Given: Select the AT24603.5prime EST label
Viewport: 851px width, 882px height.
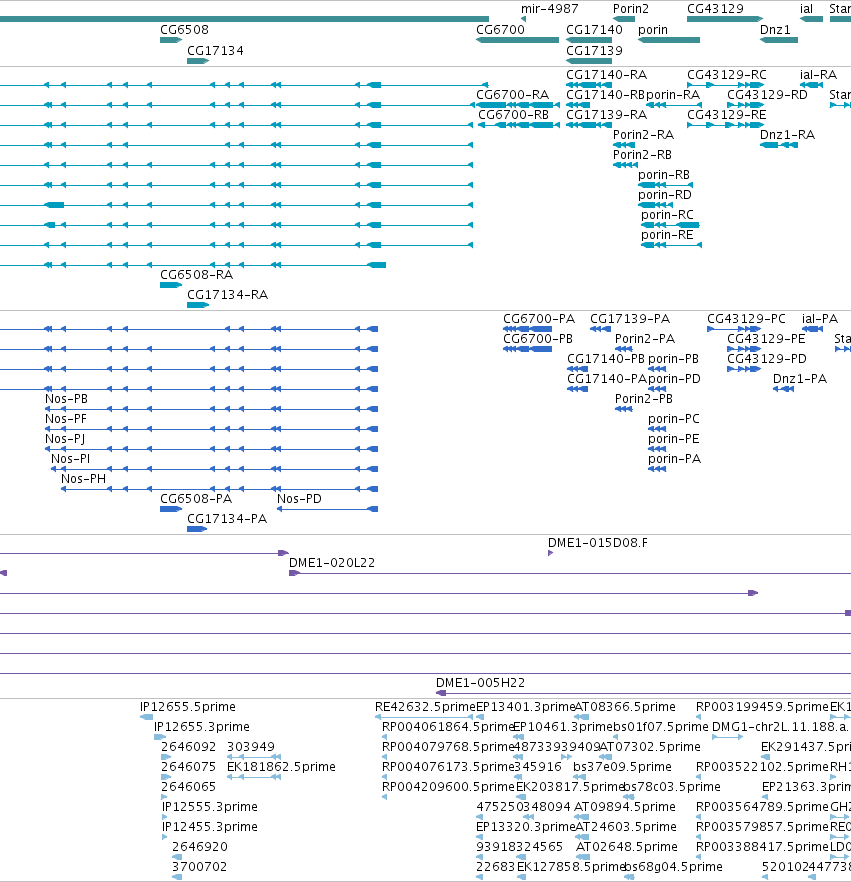Looking at the screenshot, I should (625, 827).
